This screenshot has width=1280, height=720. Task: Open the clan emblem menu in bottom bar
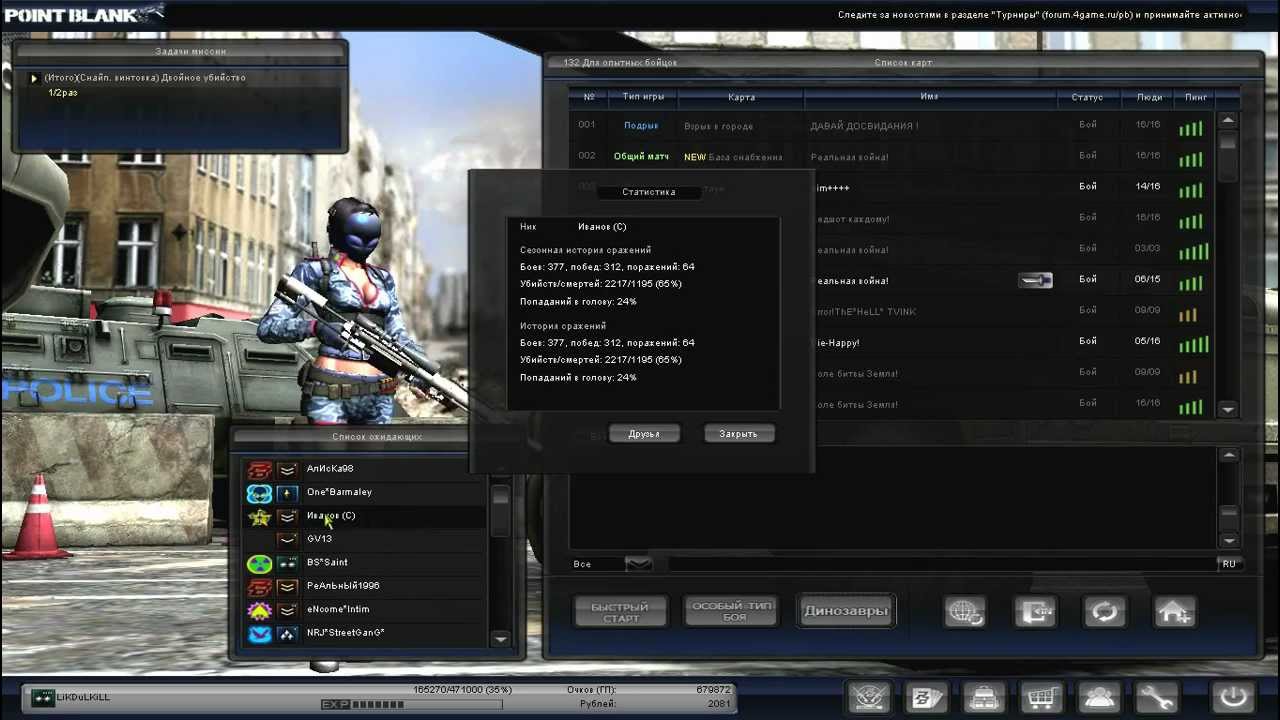coord(869,697)
